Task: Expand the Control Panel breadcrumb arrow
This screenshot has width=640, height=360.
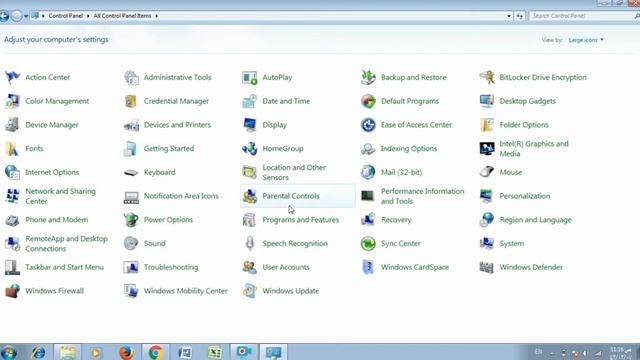Action: pyautogui.click(x=88, y=16)
